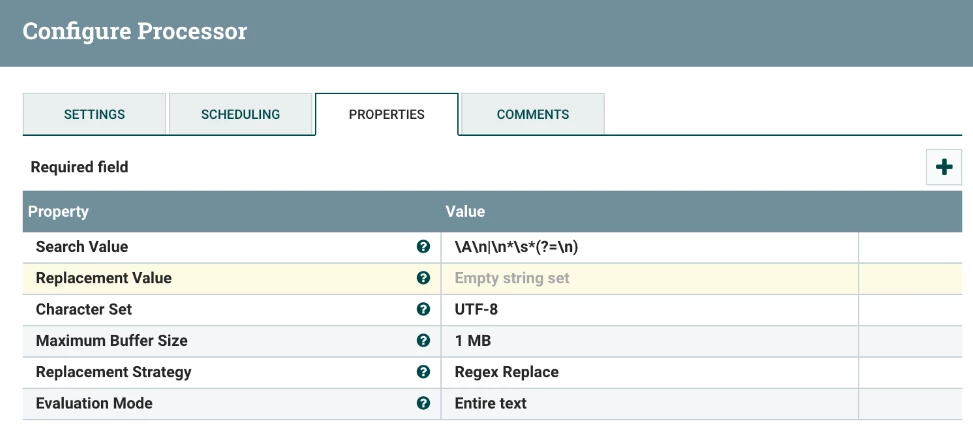Change the UTF-8 character set value
Image resolution: width=973 pixels, height=426 pixels.
pos(650,309)
